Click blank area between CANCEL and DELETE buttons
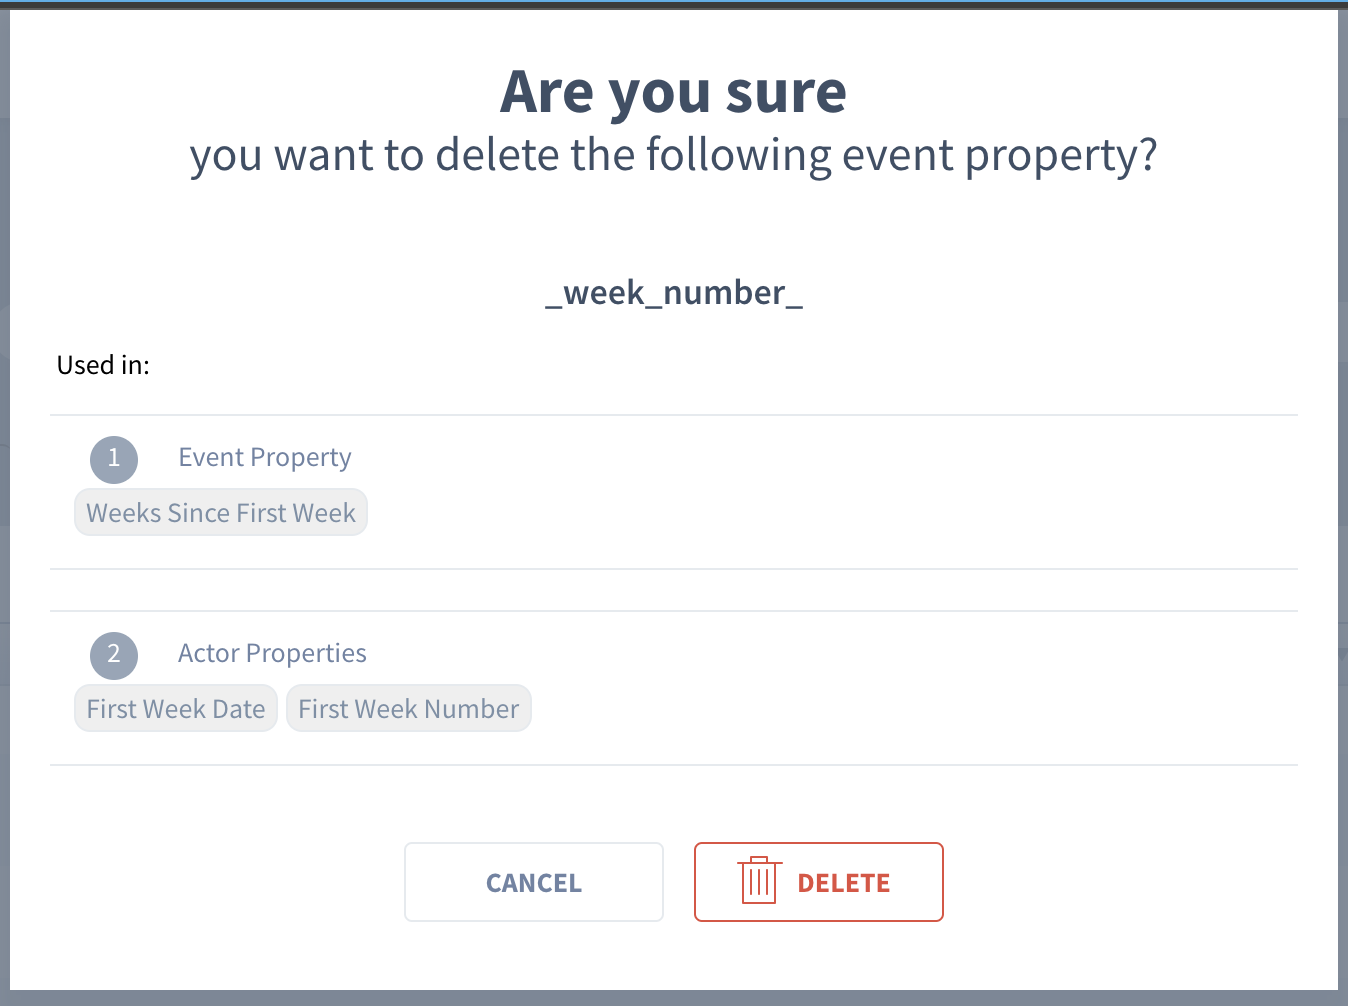1348x1006 pixels. click(679, 882)
